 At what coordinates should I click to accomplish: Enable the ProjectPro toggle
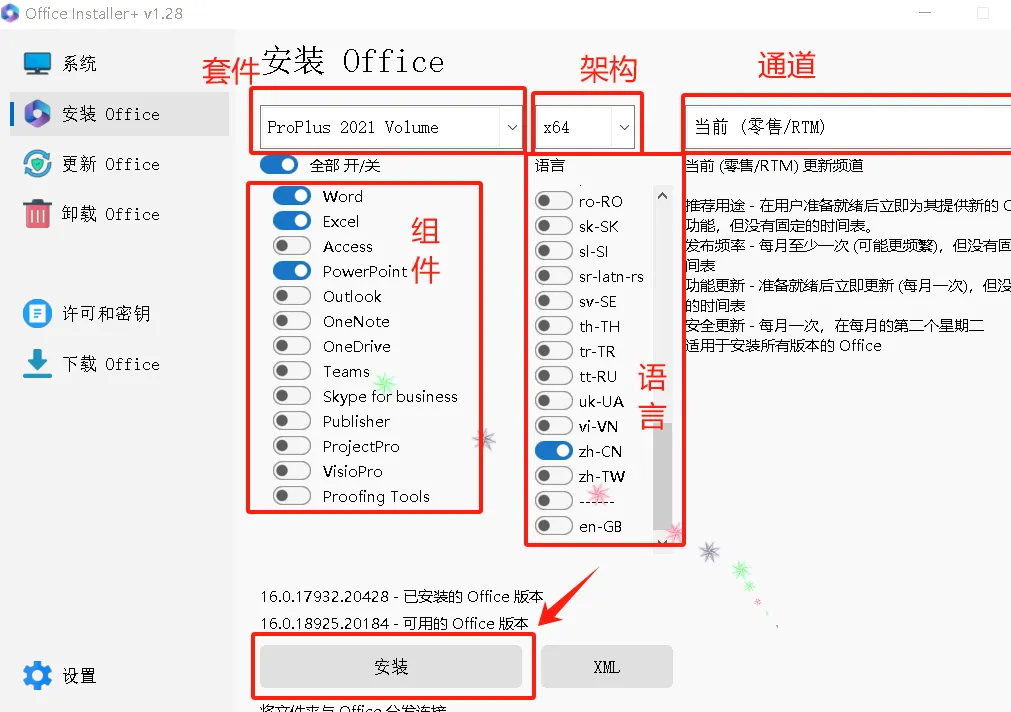coord(292,446)
